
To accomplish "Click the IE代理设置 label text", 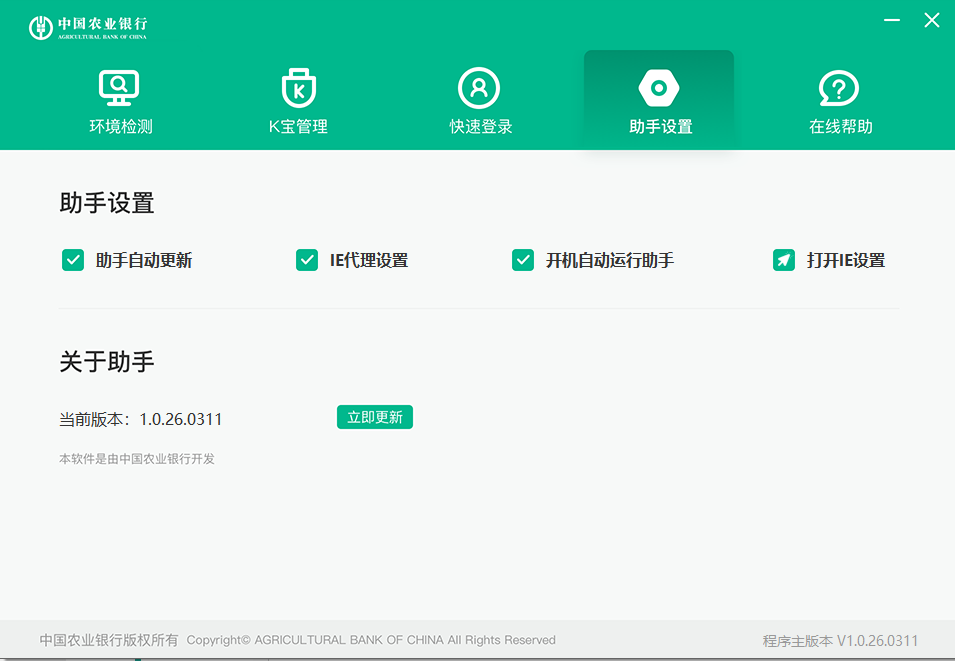I will [x=369, y=260].
